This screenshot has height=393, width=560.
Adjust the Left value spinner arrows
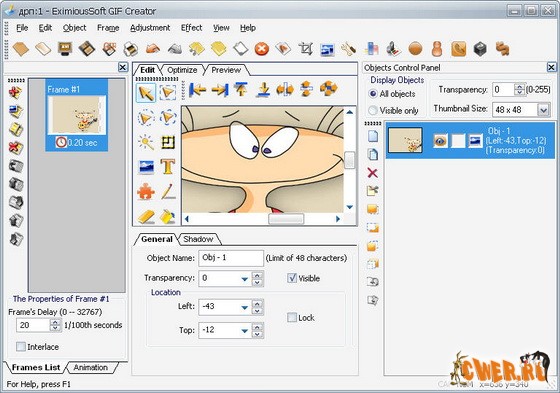(257, 307)
